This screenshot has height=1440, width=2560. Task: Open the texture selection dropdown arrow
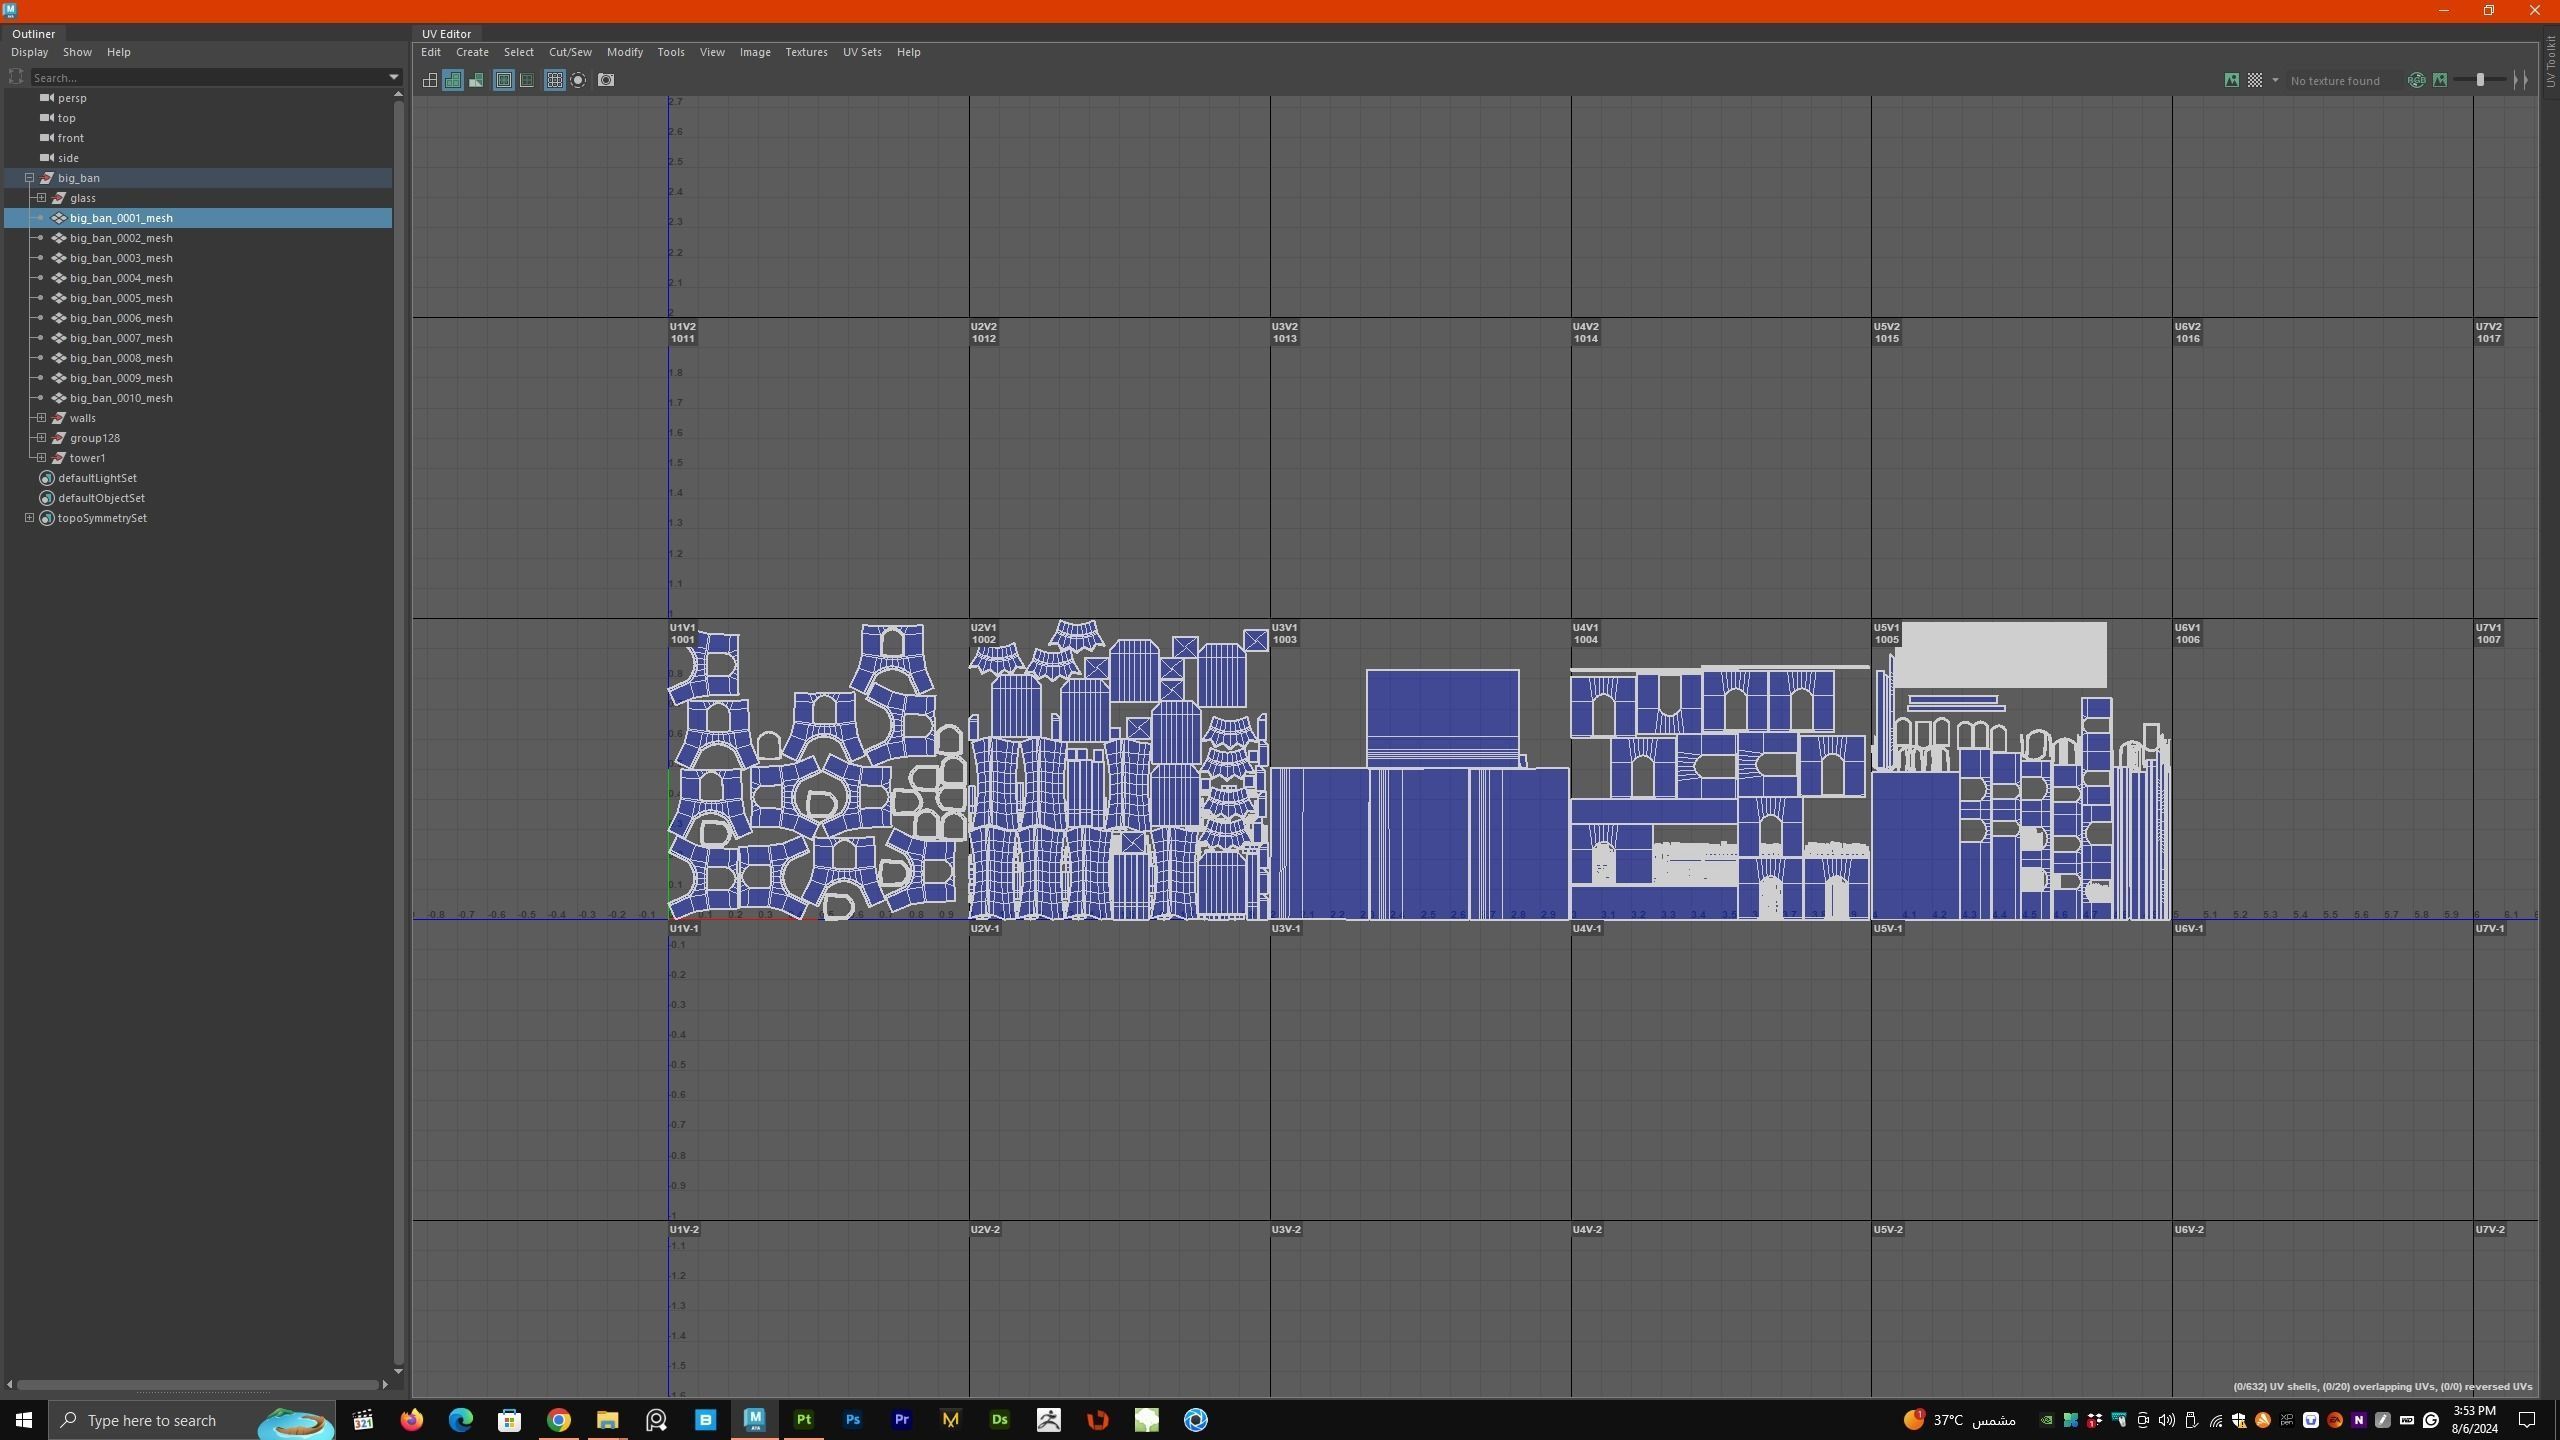pos(2275,80)
